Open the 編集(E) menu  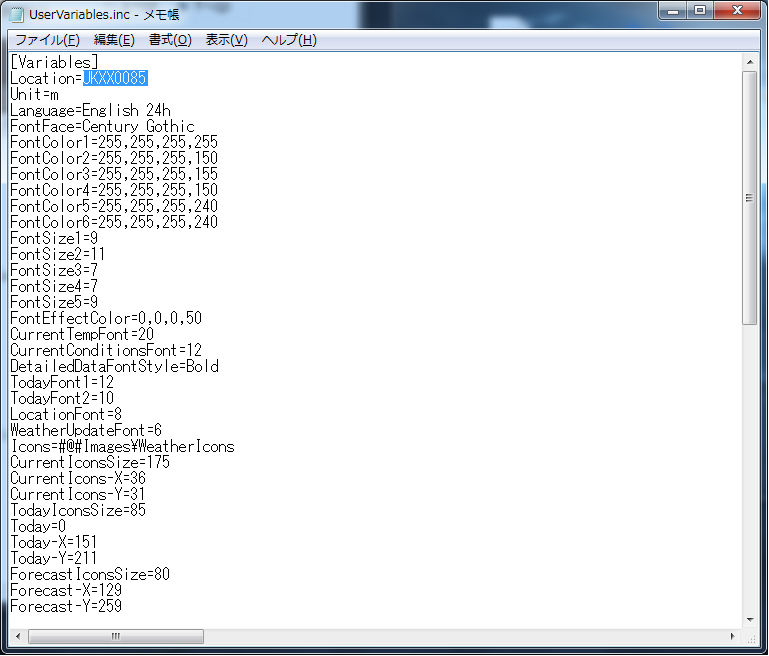pos(114,40)
